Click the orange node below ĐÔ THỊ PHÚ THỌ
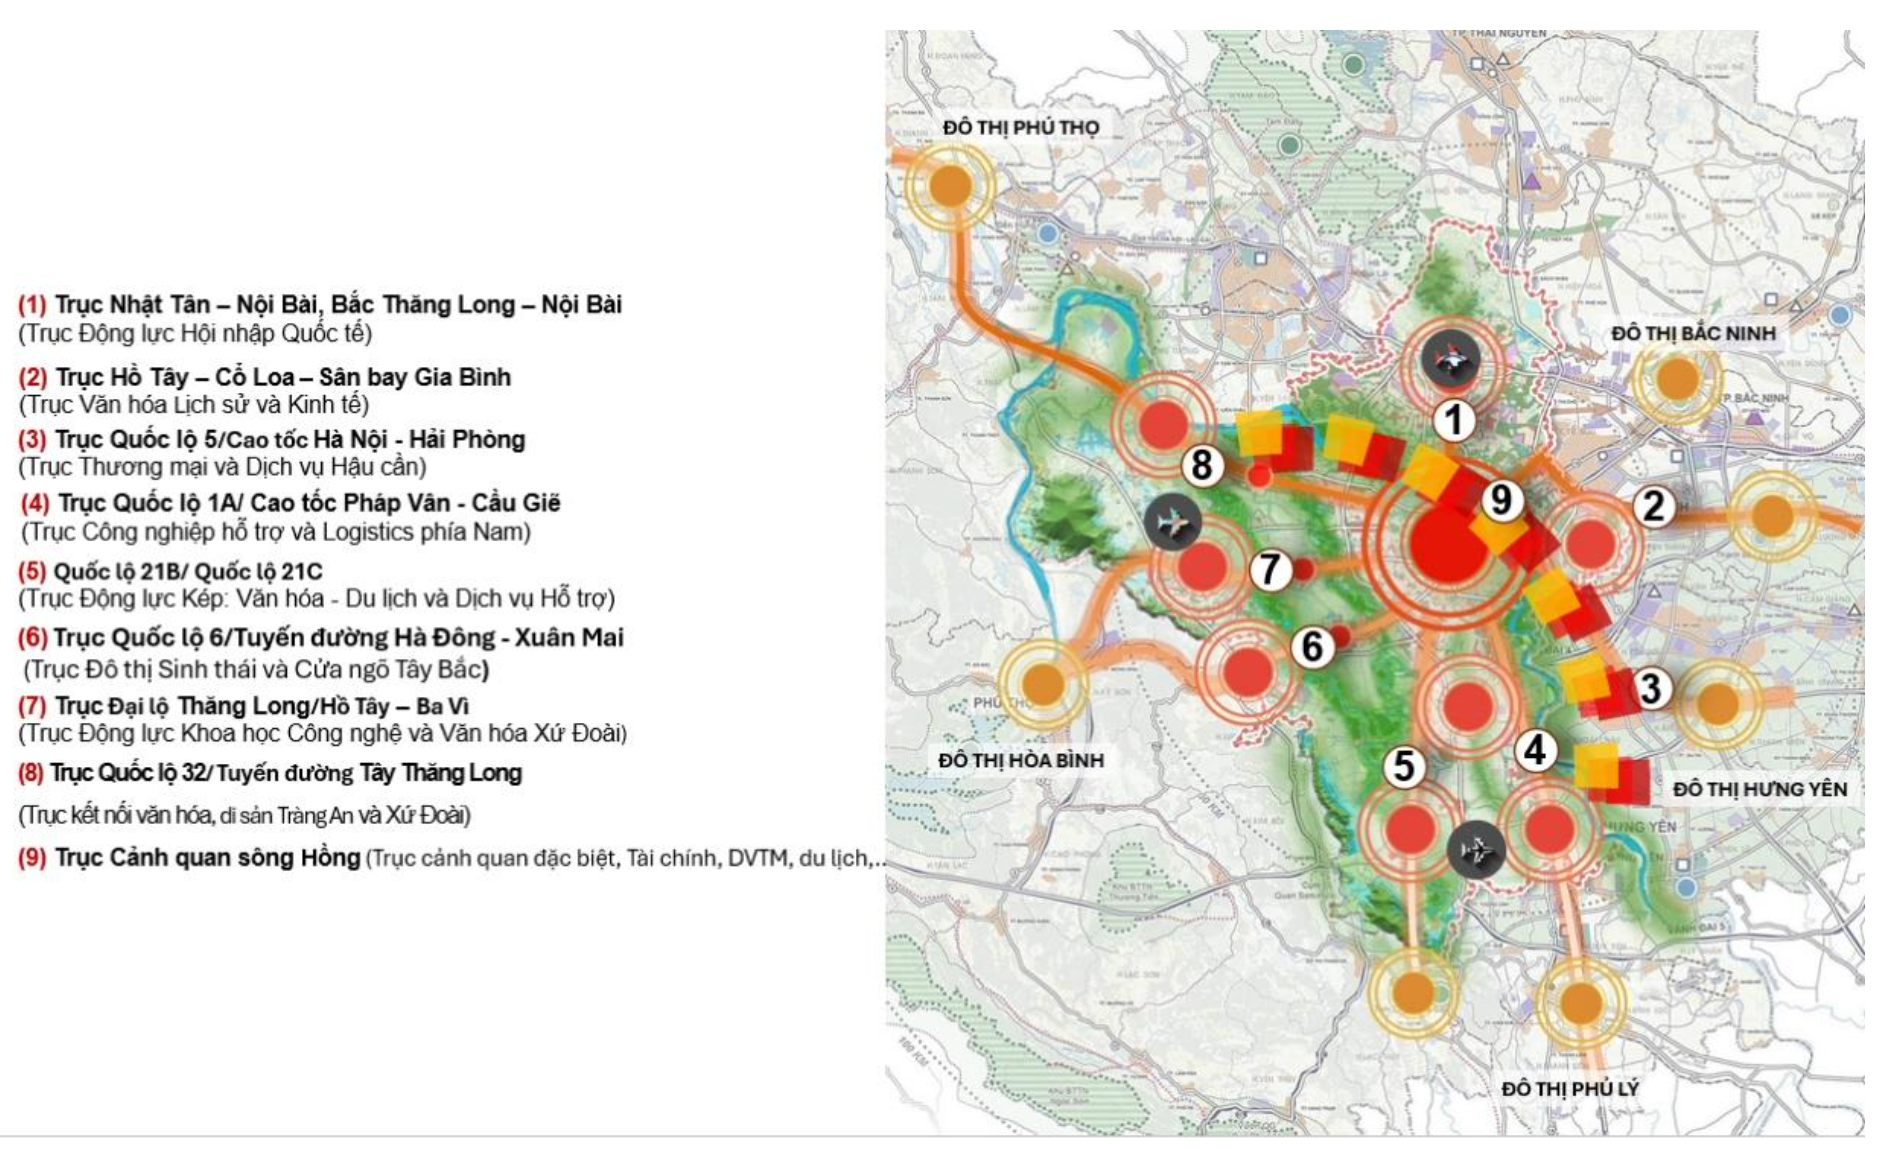The image size is (1894, 1160). [950, 186]
